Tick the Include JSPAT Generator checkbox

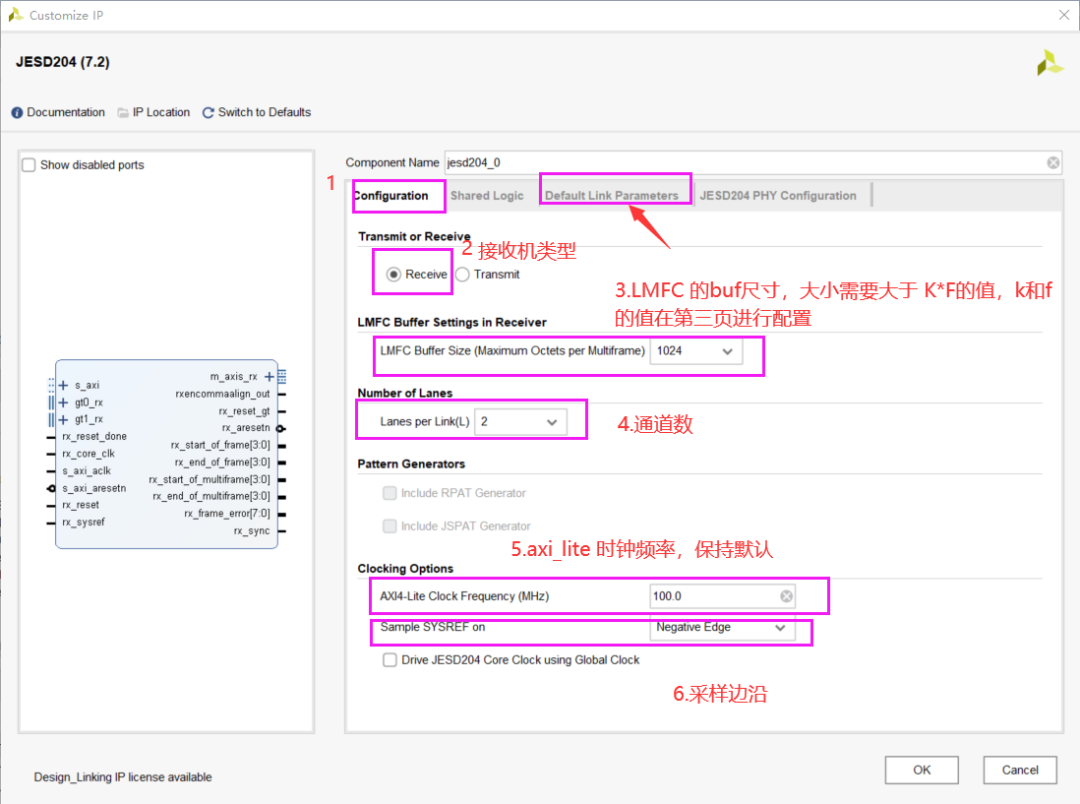tap(390, 526)
